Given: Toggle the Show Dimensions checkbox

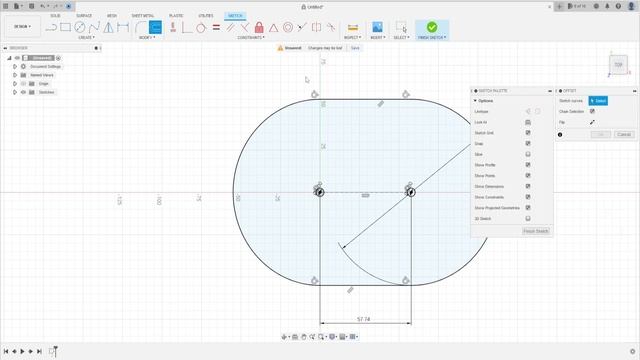Looking at the screenshot, I should pos(528,186).
